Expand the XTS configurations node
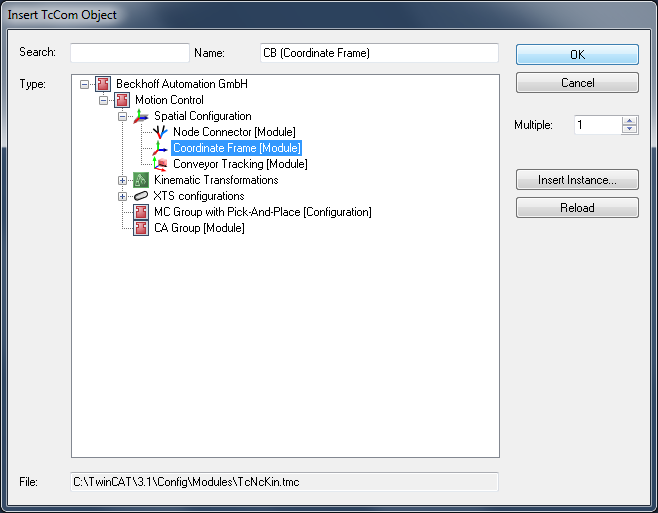 click(122, 196)
